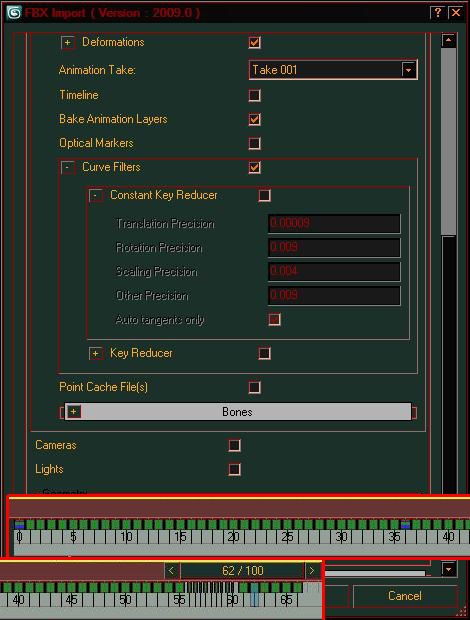Enable the Timeline checkbox
Viewport: 470px width, 620px height.
255,95
